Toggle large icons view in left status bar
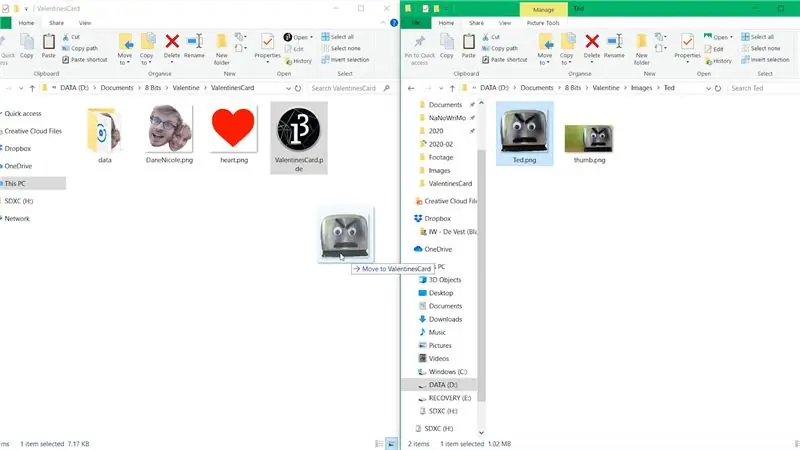This screenshot has width=800, height=450. pyautogui.click(x=391, y=444)
